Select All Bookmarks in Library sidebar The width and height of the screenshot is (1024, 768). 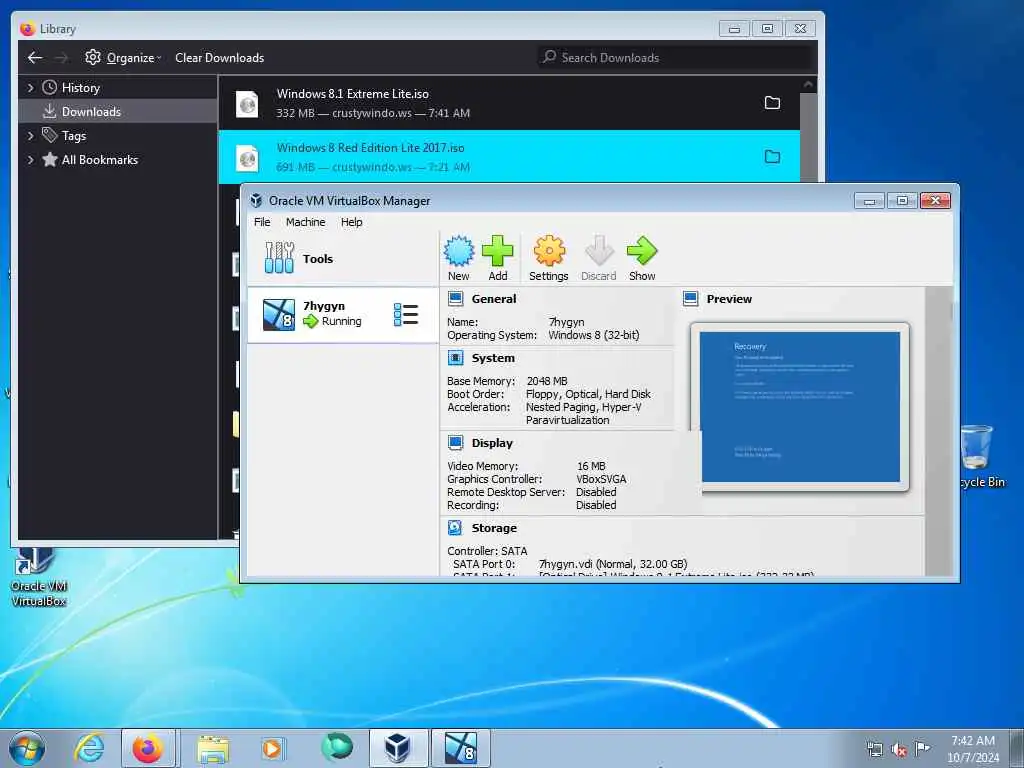point(118,160)
